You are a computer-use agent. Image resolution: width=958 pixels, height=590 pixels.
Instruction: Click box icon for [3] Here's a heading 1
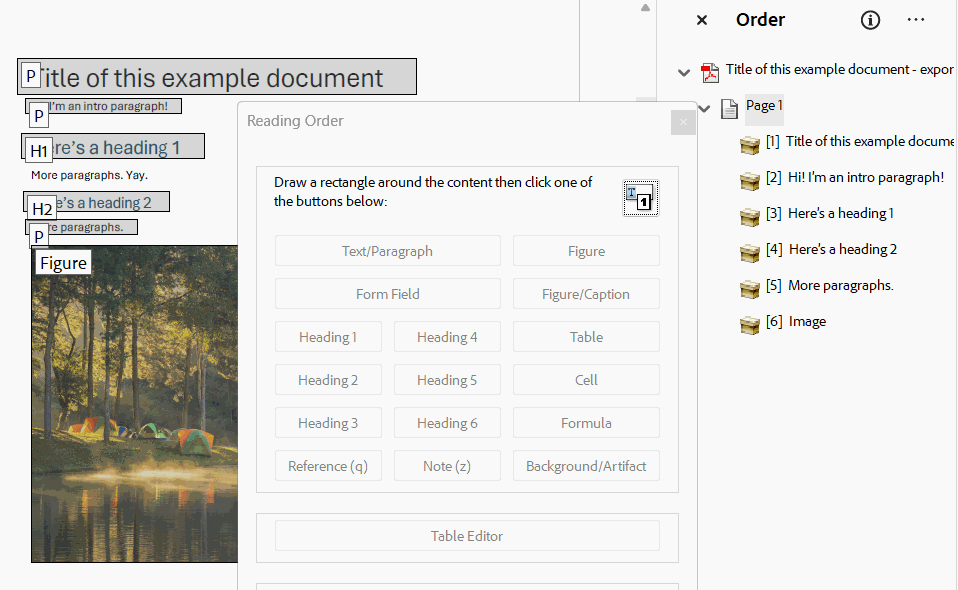tap(750, 217)
